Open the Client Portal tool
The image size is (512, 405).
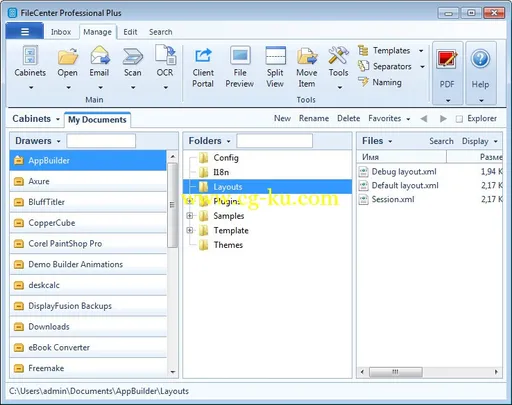tap(203, 56)
